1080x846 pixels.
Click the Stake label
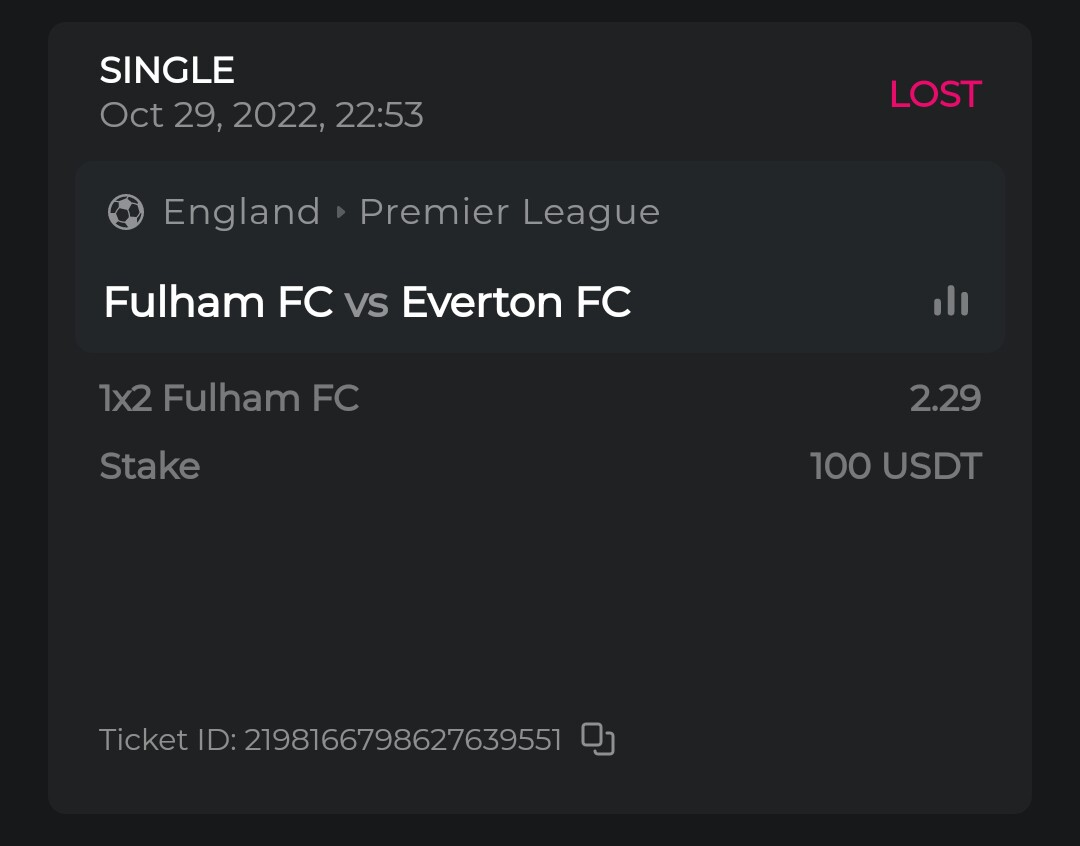tap(150, 466)
